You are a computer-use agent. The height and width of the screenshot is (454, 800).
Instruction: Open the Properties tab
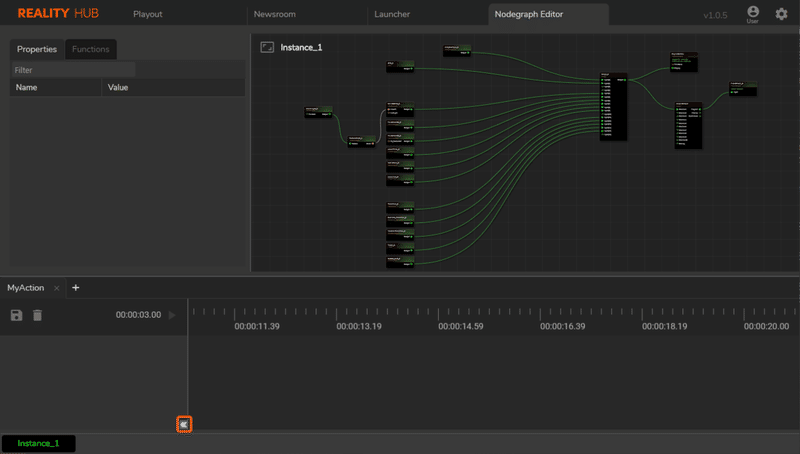point(37,49)
